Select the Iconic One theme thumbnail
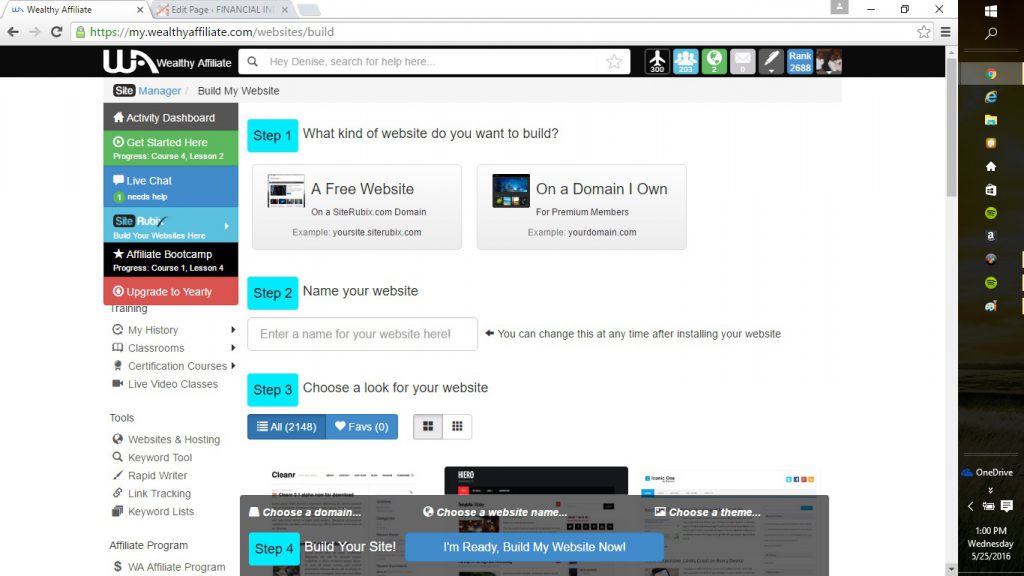1024x576 pixels. tap(729, 522)
